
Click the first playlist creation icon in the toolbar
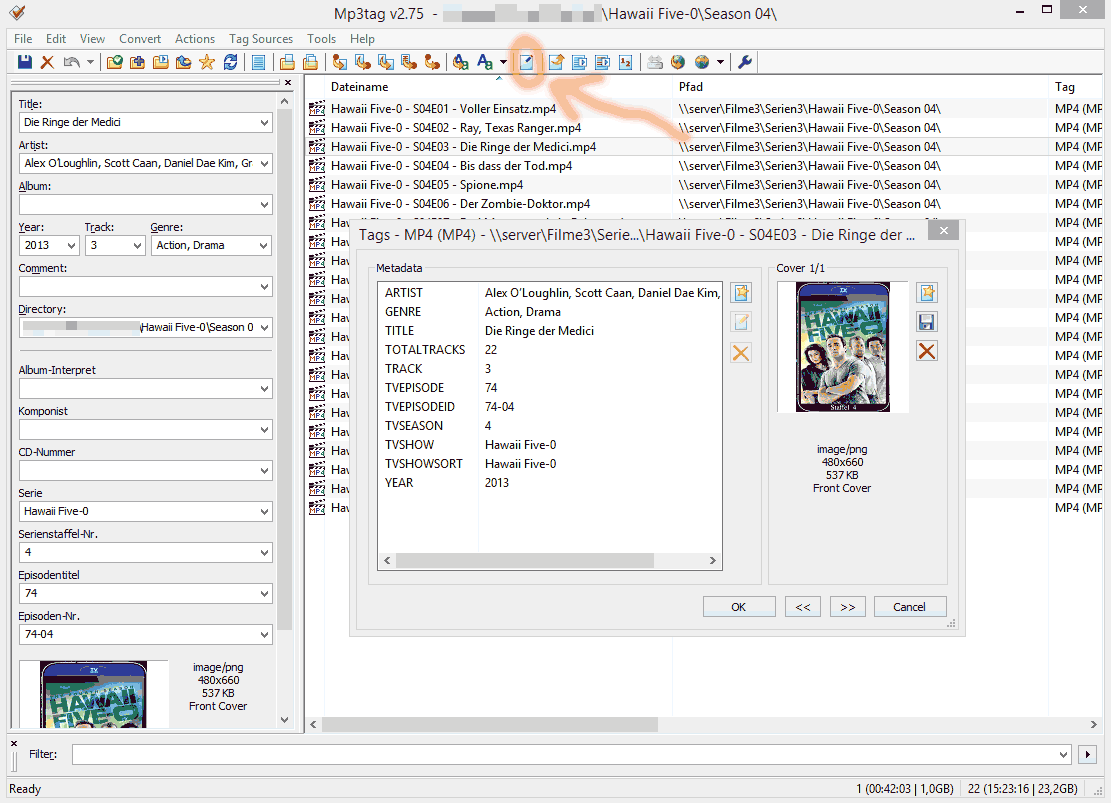[287, 62]
